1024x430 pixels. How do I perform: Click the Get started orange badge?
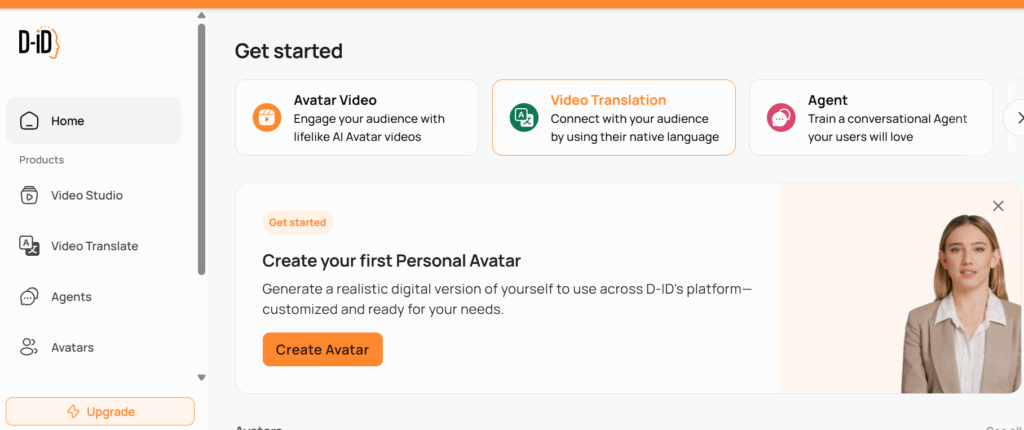[298, 222]
